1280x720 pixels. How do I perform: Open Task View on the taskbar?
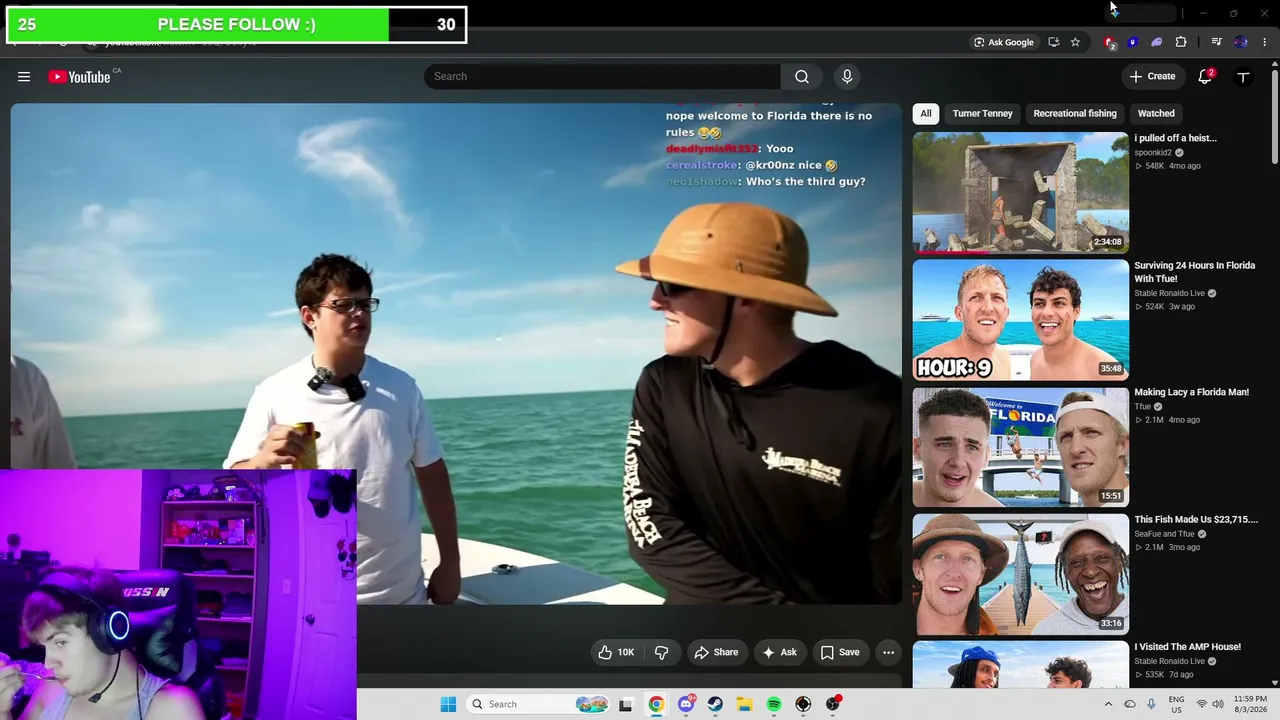[x=626, y=704]
